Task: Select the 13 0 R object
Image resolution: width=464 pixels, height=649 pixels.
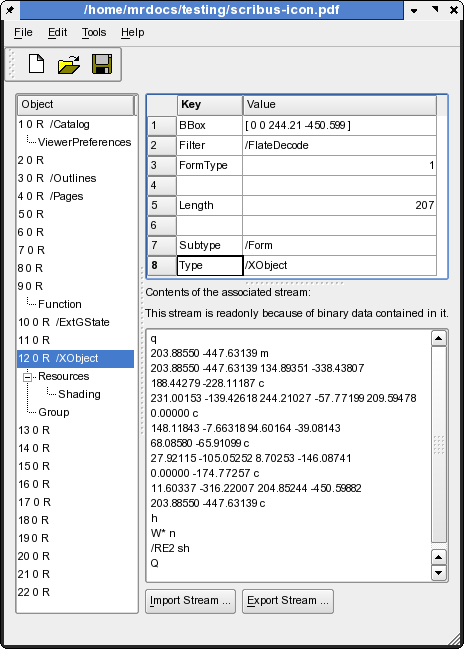Action: [34, 430]
